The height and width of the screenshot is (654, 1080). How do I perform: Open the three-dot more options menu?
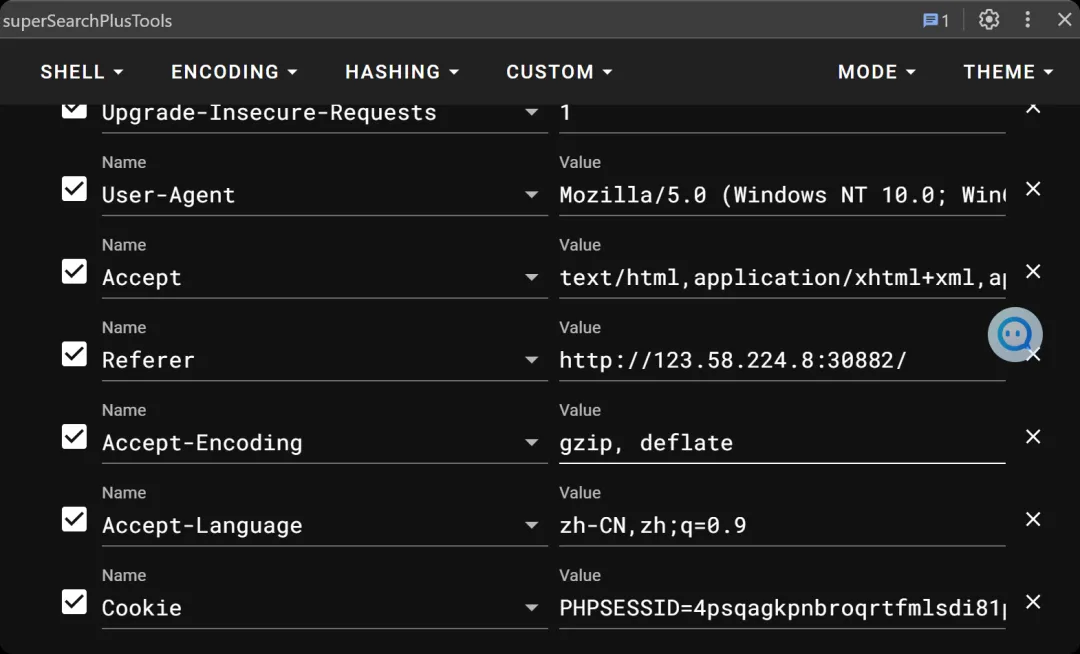[x=1027, y=20]
